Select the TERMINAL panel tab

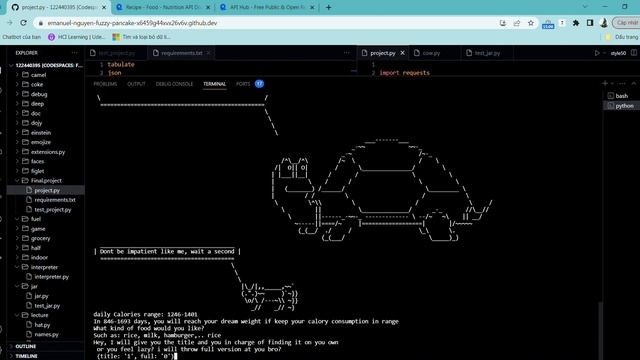pos(214,84)
